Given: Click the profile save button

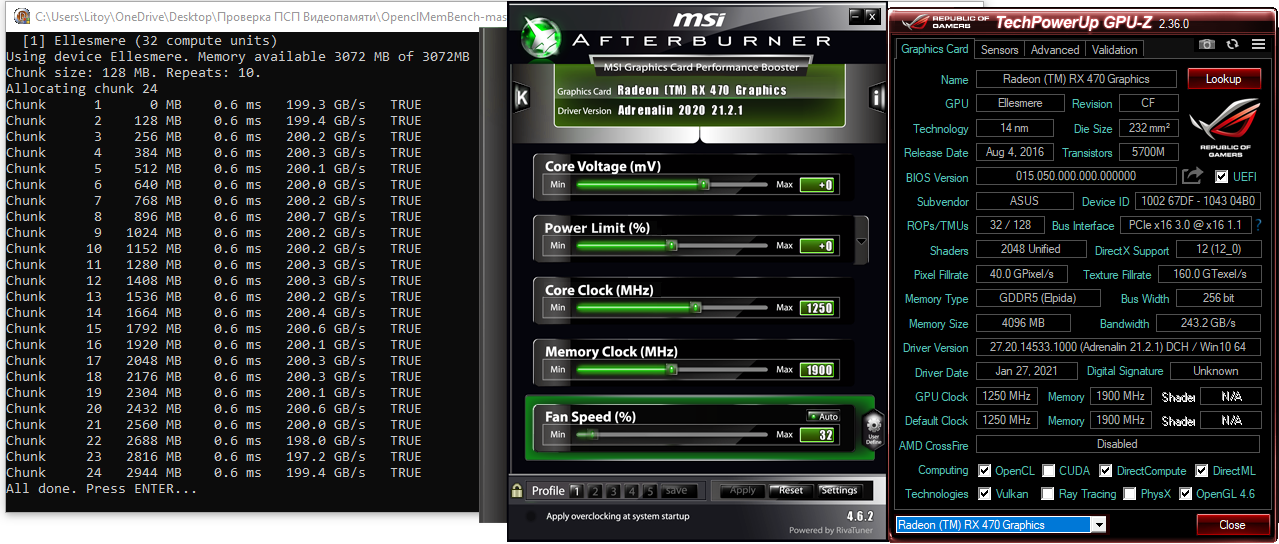Looking at the screenshot, I should tap(677, 491).
